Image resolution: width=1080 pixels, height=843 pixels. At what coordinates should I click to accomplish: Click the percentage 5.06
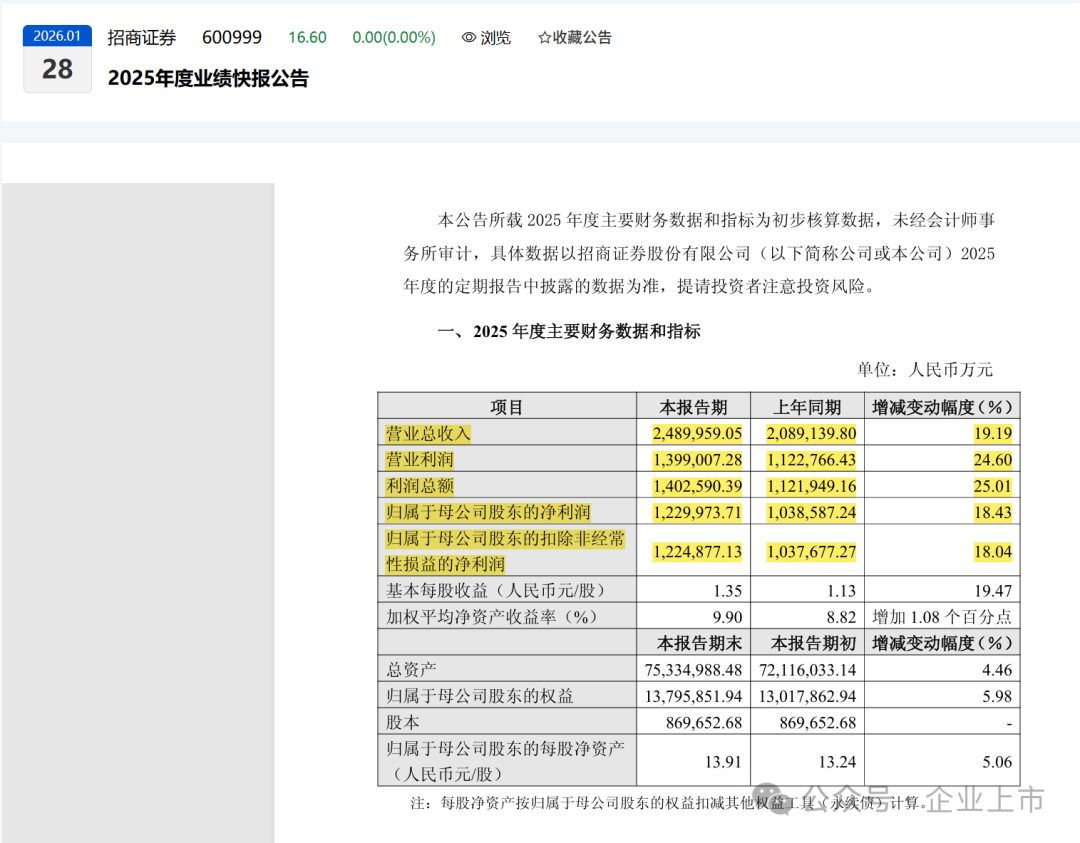tap(997, 762)
